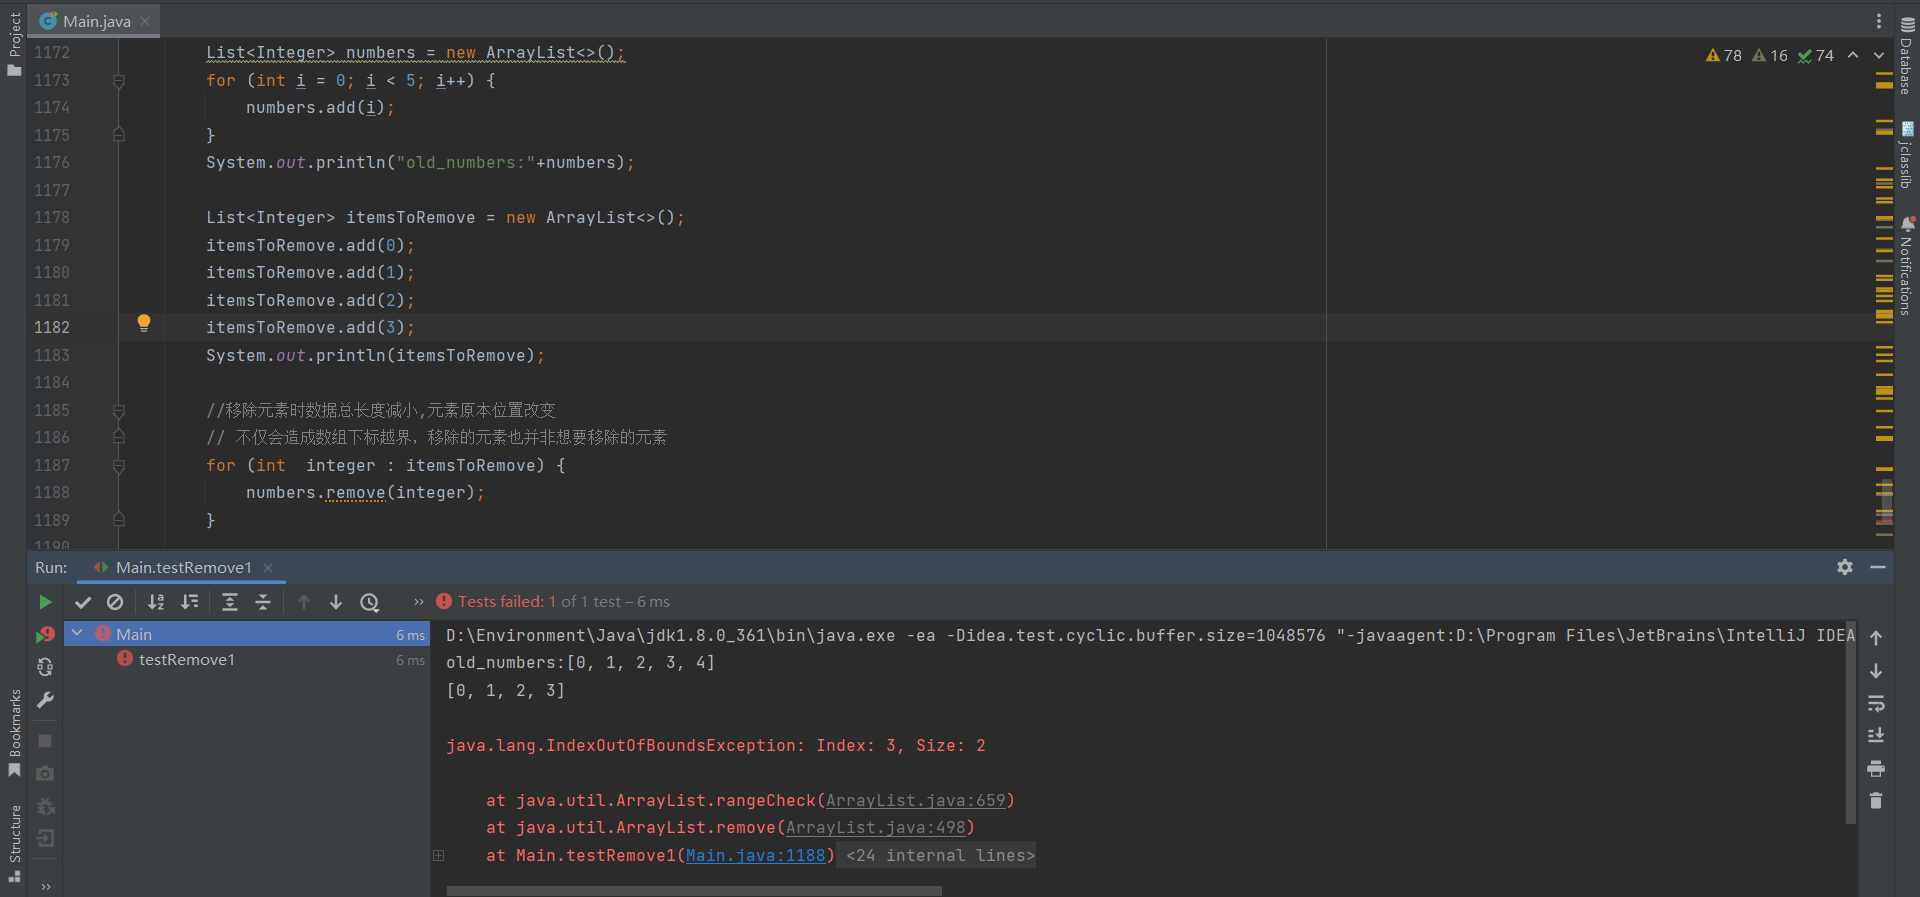Image resolution: width=1920 pixels, height=897 pixels.
Task: Jump to next highlighted error arrow
Action: click(1879, 56)
